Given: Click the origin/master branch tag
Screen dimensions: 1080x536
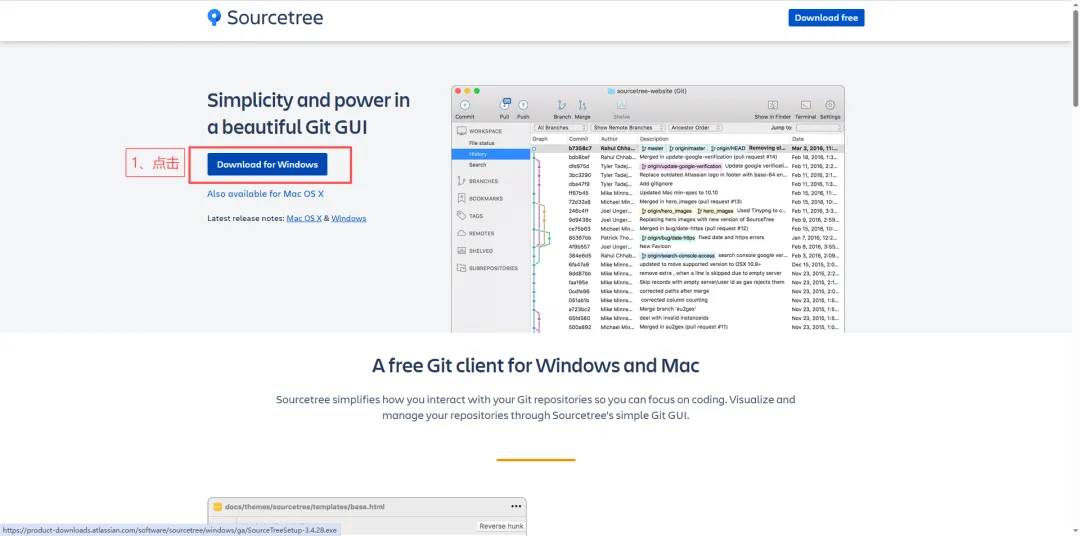Looking at the screenshot, I should pyautogui.click(x=687, y=148).
